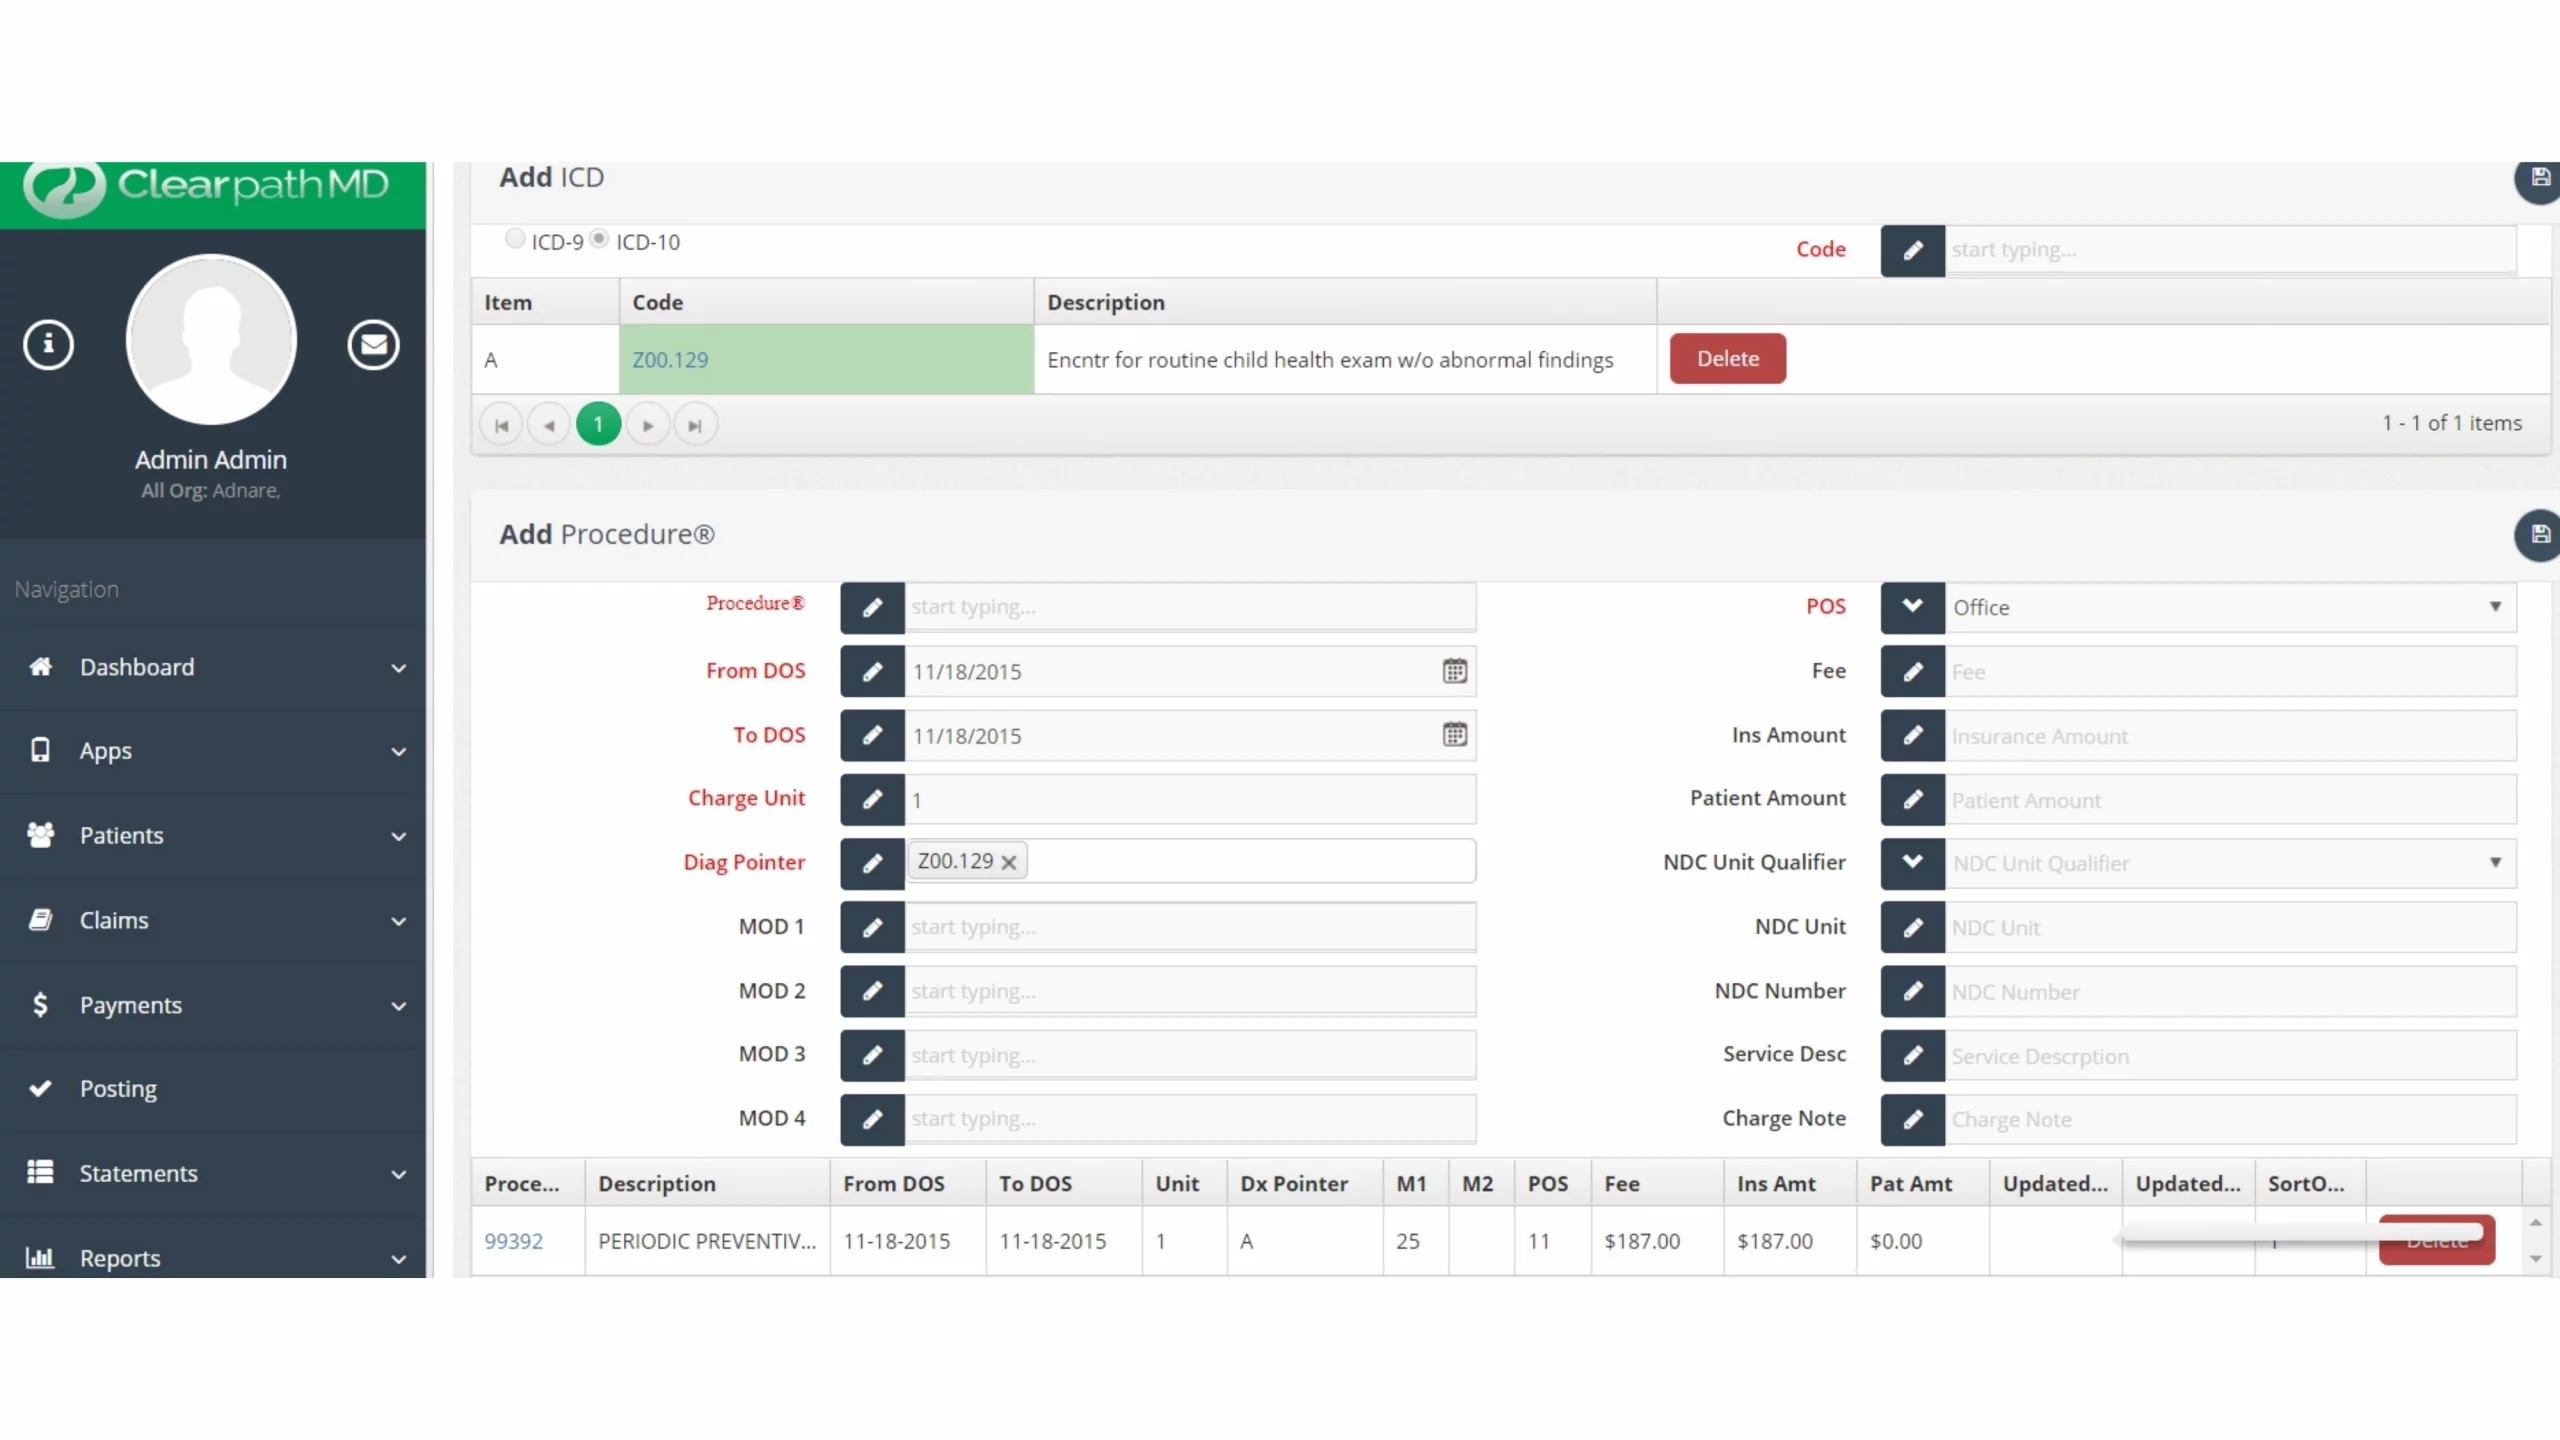Select the ICD-9 radio button
Viewport: 2560px width, 1440px height.
coord(514,239)
